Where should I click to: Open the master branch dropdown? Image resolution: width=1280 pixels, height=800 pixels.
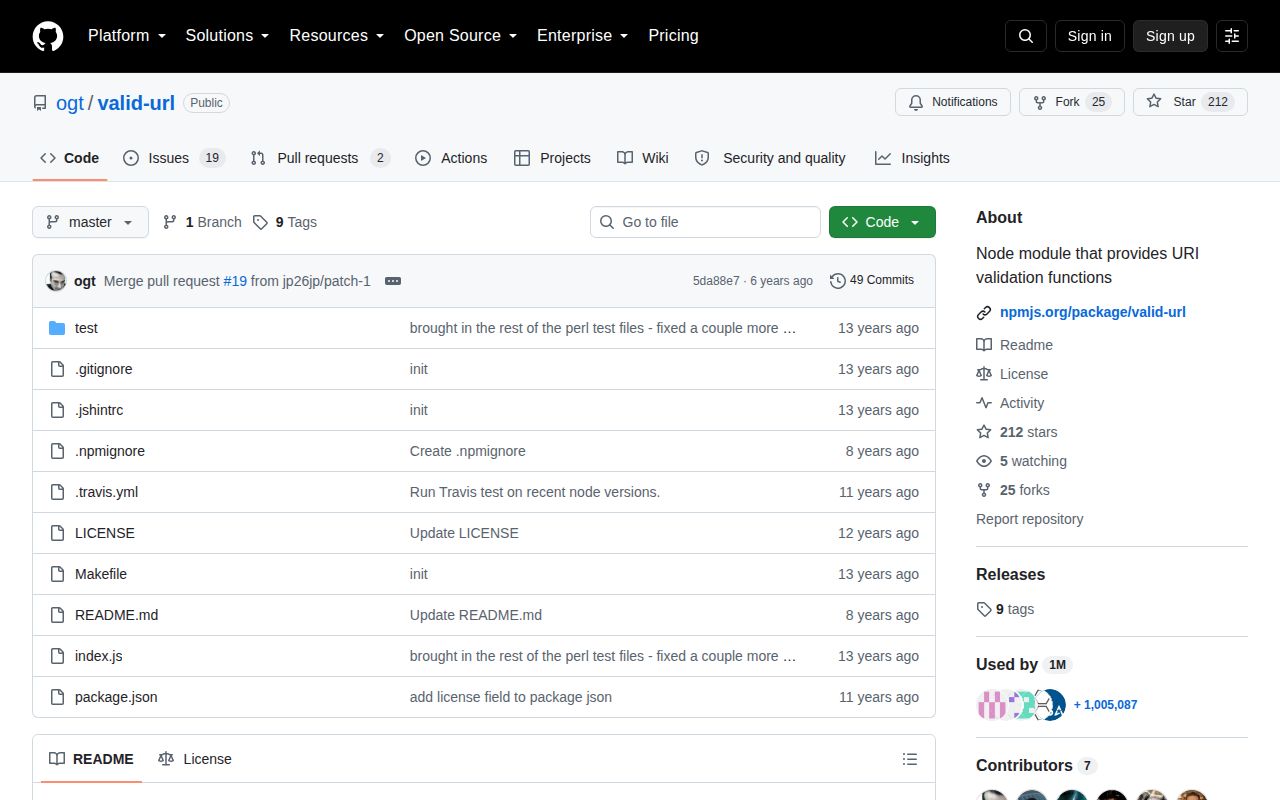[90, 222]
